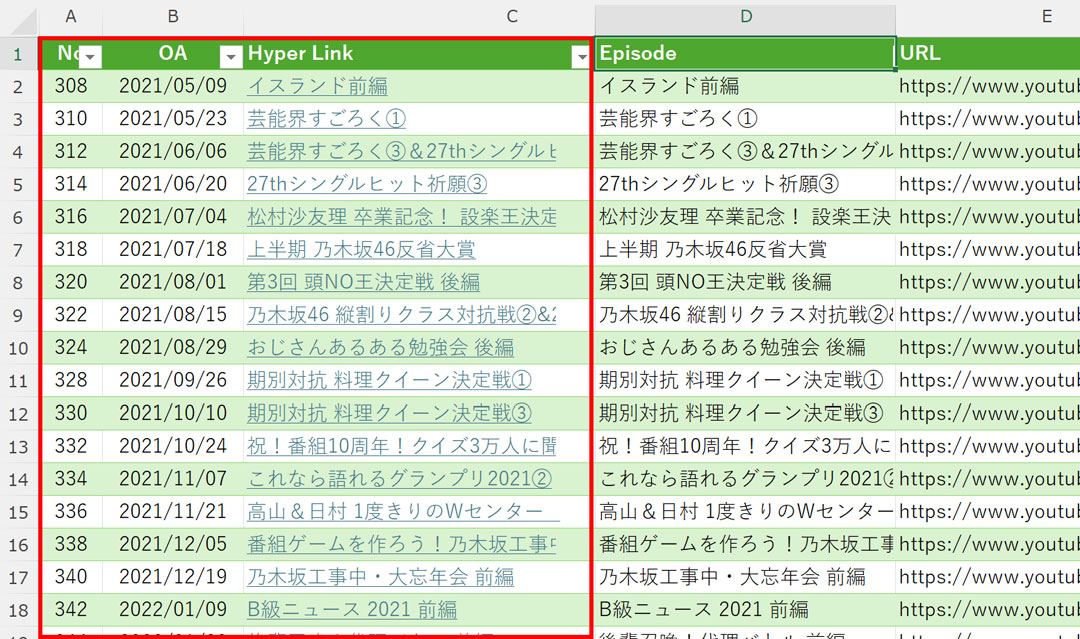Select the entire row 10
Image resolution: width=1080 pixels, height=639 pixels.
click(x=18, y=348)
